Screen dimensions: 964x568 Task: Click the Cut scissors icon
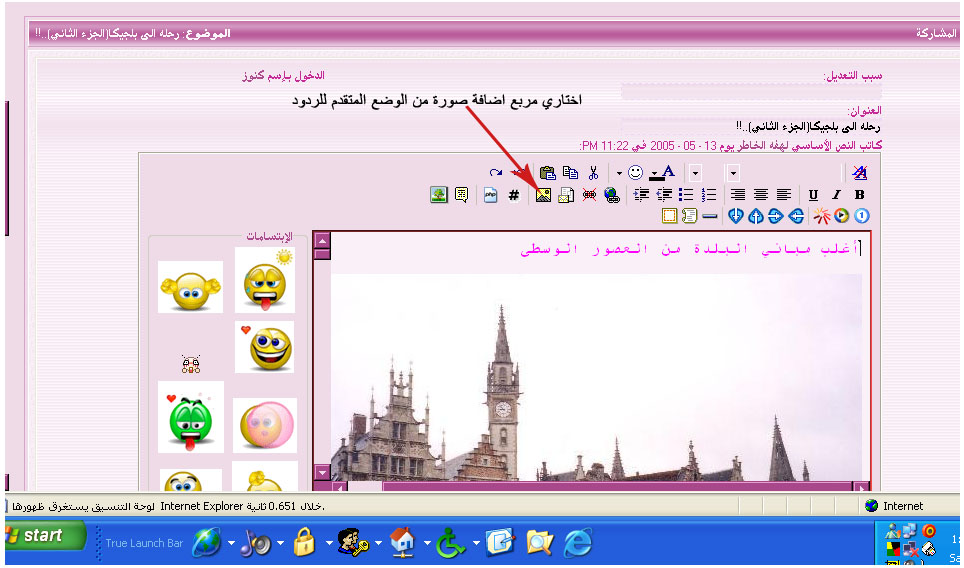coord(593,173)
